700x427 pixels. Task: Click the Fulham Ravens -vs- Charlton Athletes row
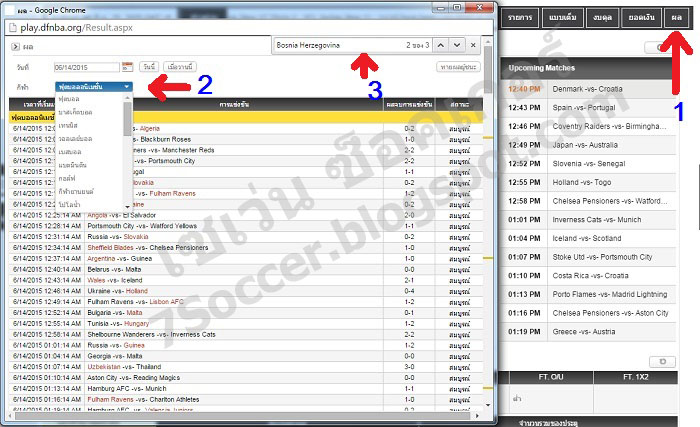[246, 400]
